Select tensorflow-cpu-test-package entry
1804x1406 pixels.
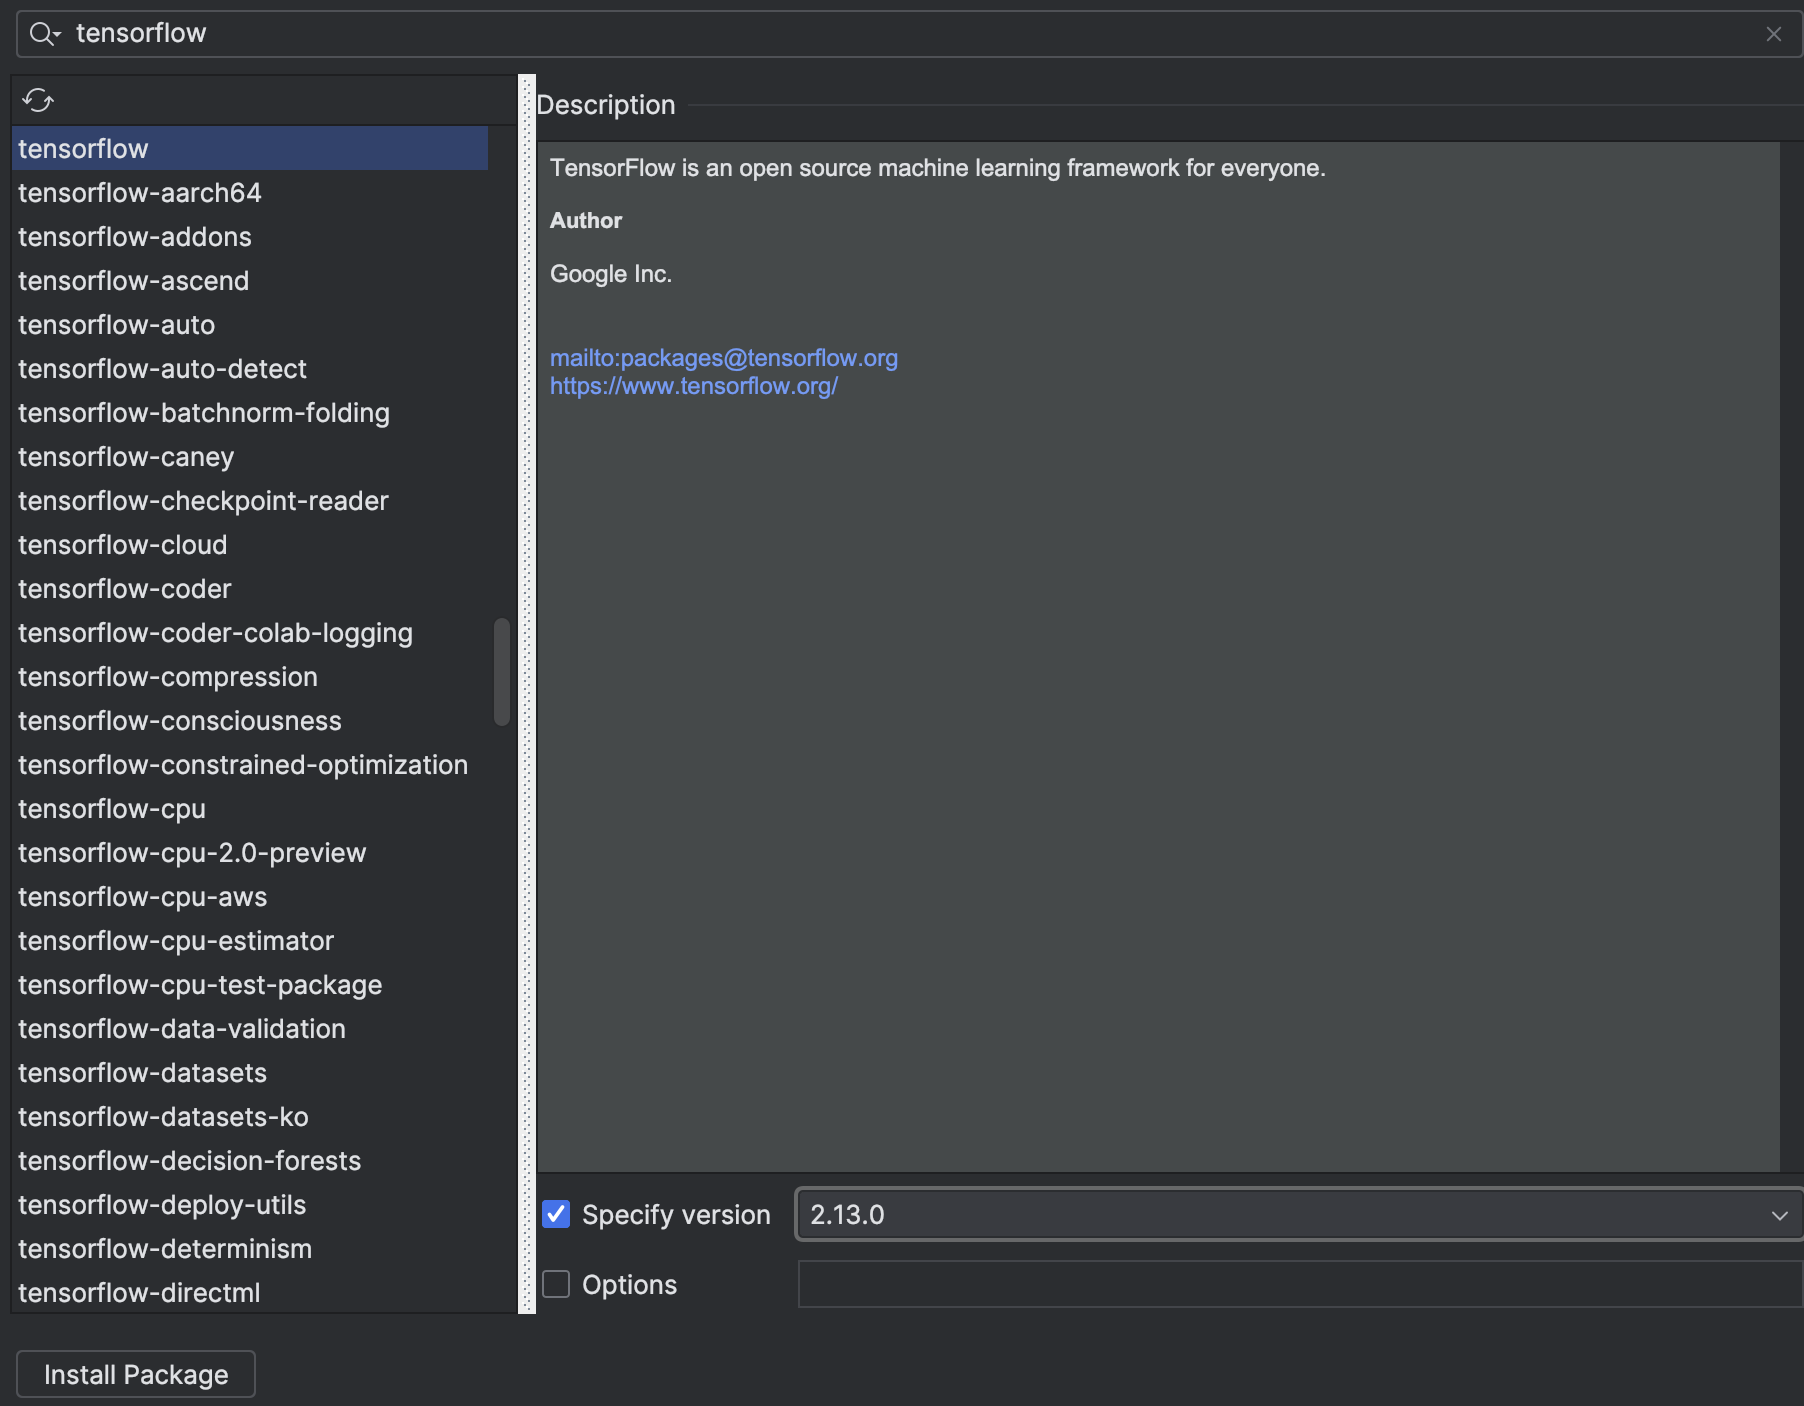250,984
